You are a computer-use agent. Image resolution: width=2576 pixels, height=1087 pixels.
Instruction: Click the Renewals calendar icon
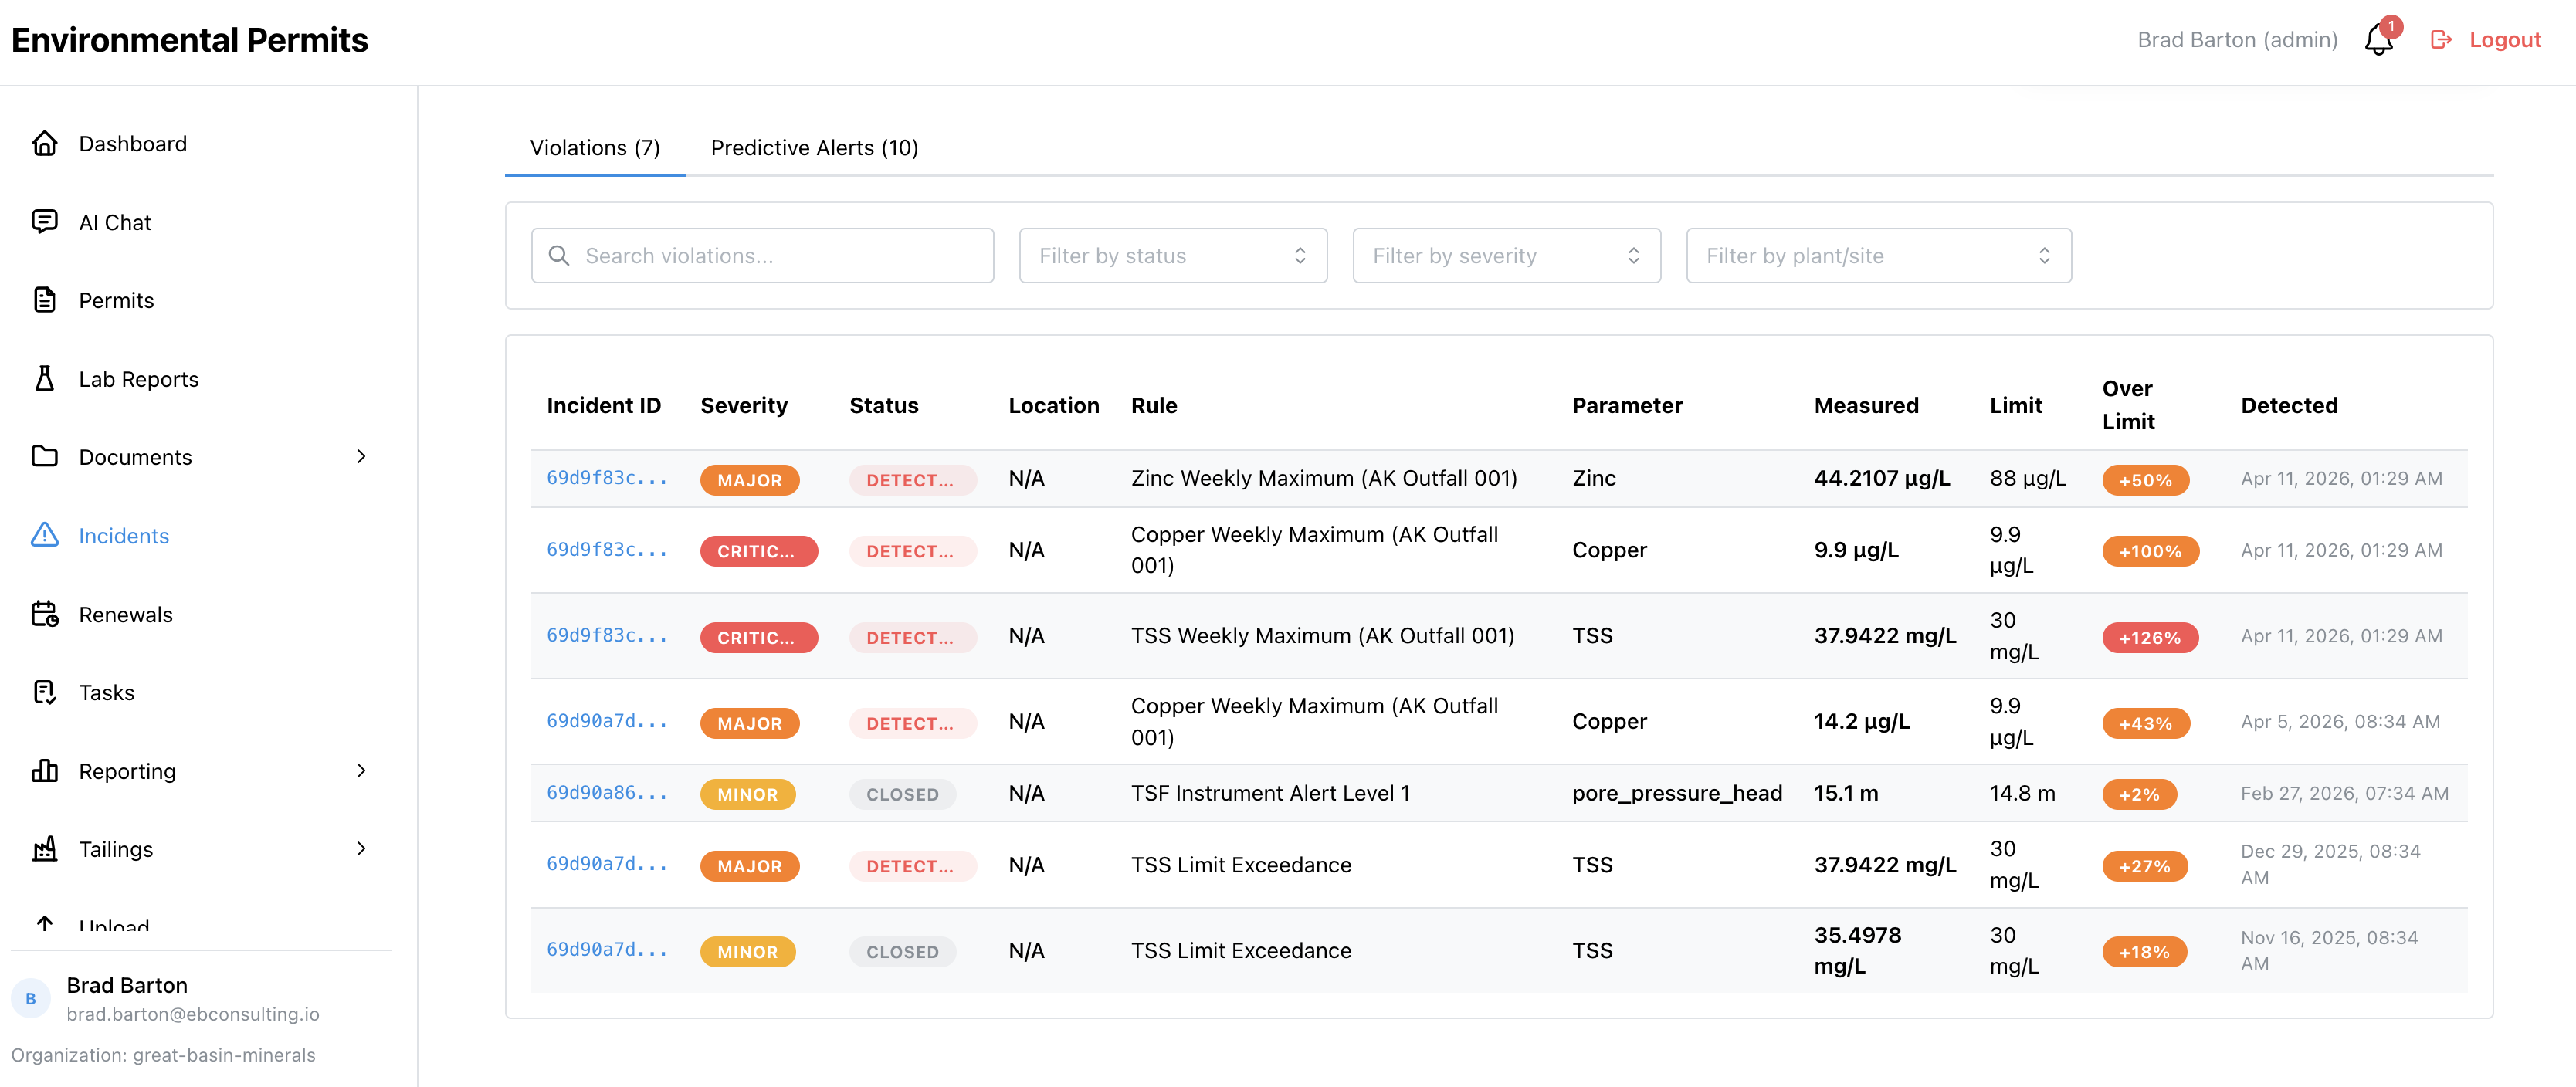44,613
